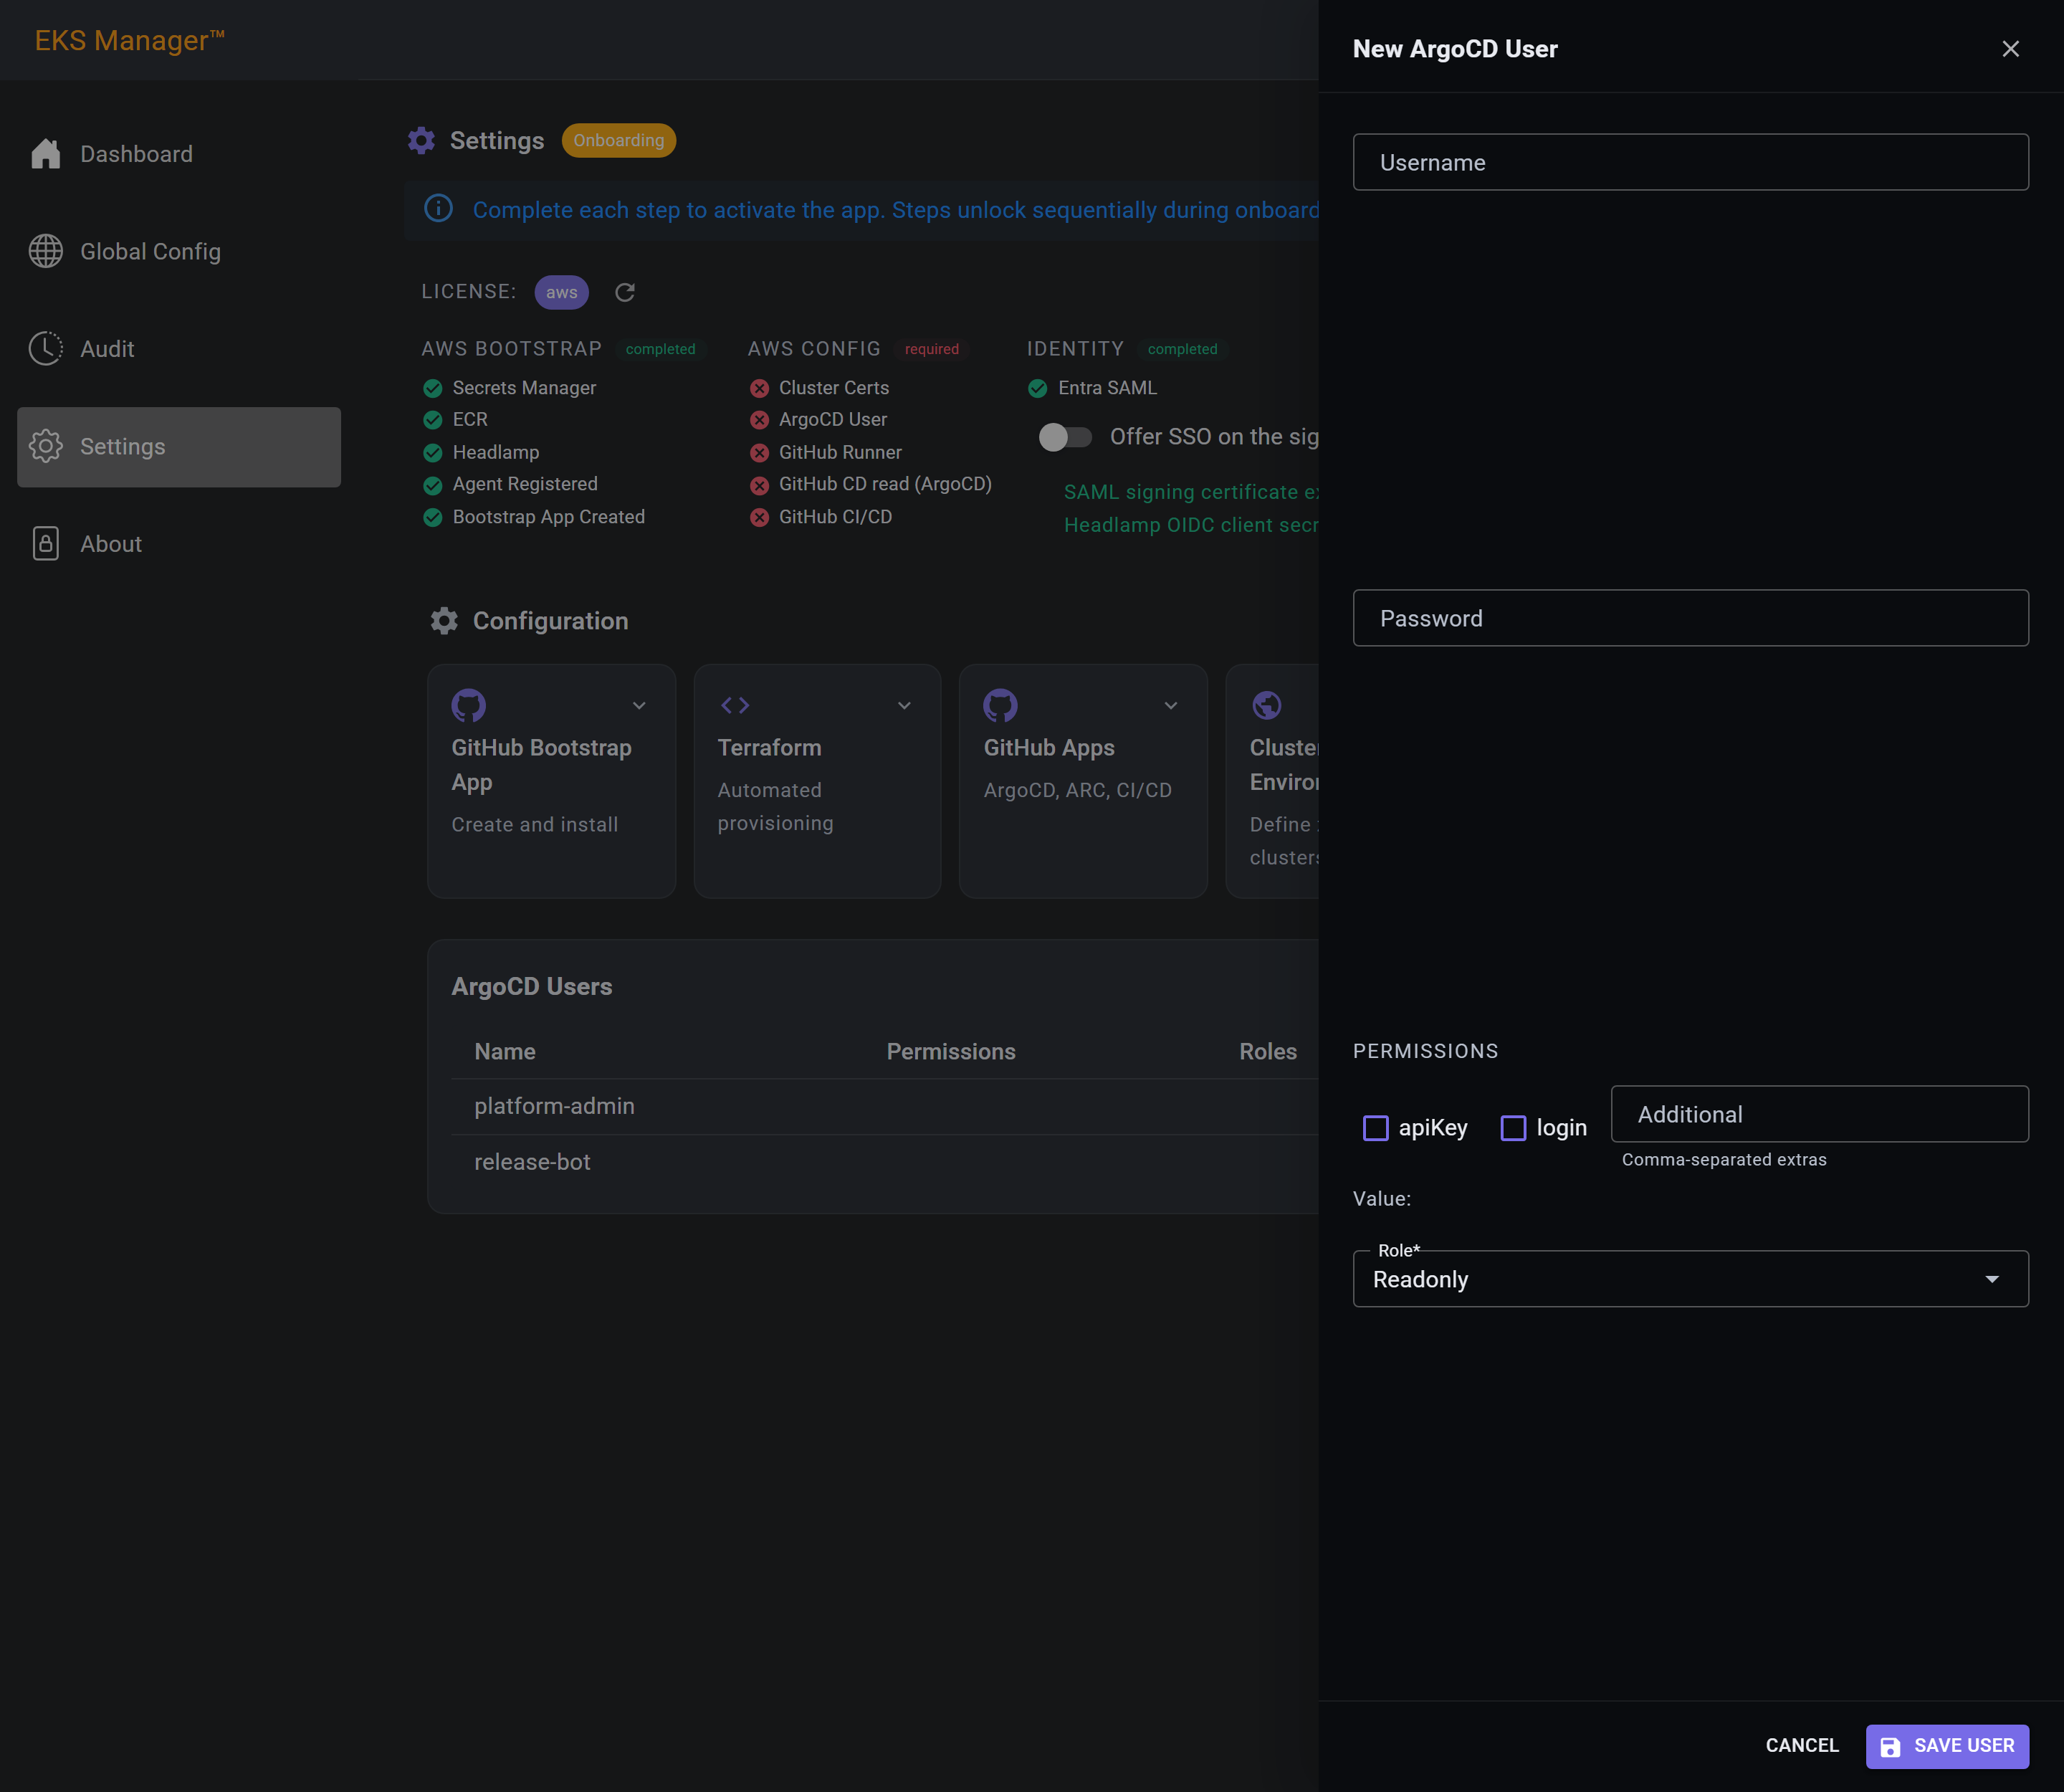Viewport: 2064px width, 1792px height.
Task: Click the Settings gear icon in sidebar
Action: pos(46,446)
